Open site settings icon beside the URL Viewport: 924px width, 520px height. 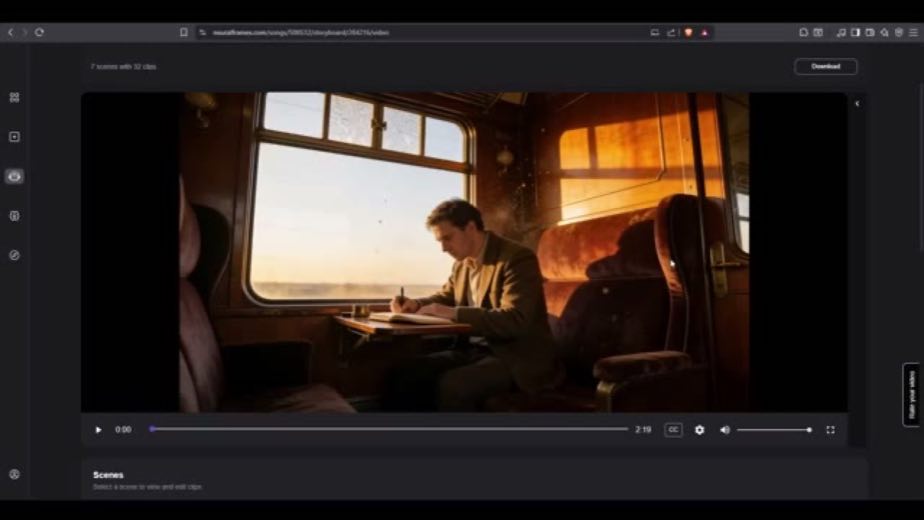pyautogui.click(x=203, y=32)
